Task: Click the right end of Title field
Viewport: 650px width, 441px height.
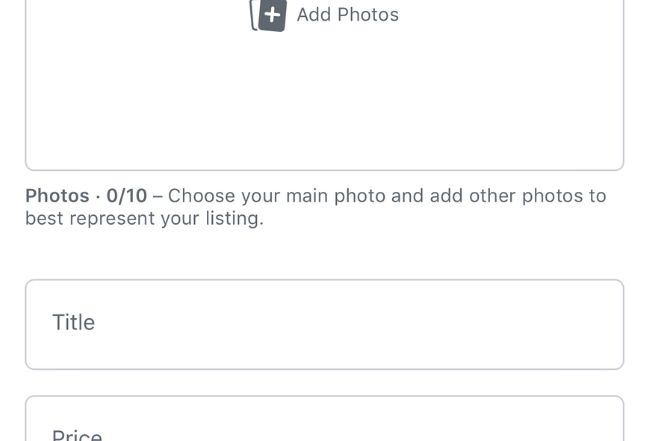Action: coord(590,324)
